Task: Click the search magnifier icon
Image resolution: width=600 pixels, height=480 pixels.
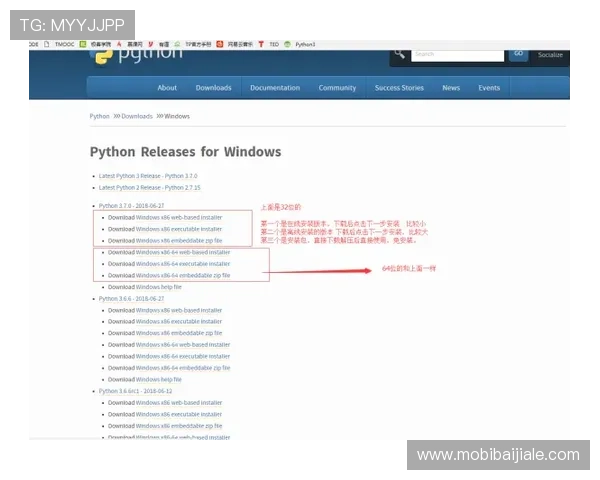Action: 400,53
